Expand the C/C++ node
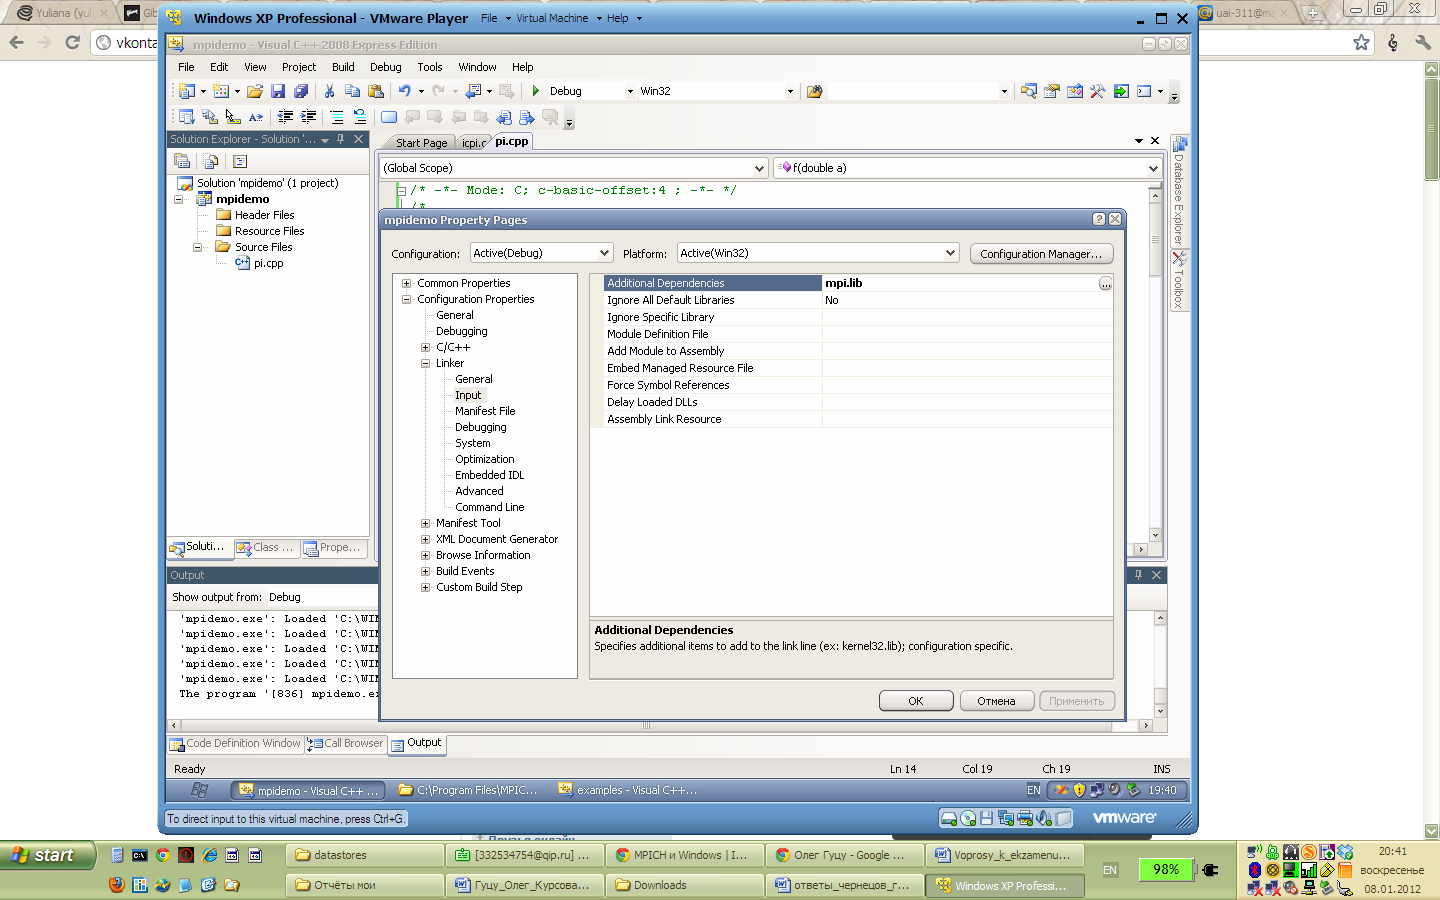Screen dimensions: 1440x900 (x=425, y=347)
